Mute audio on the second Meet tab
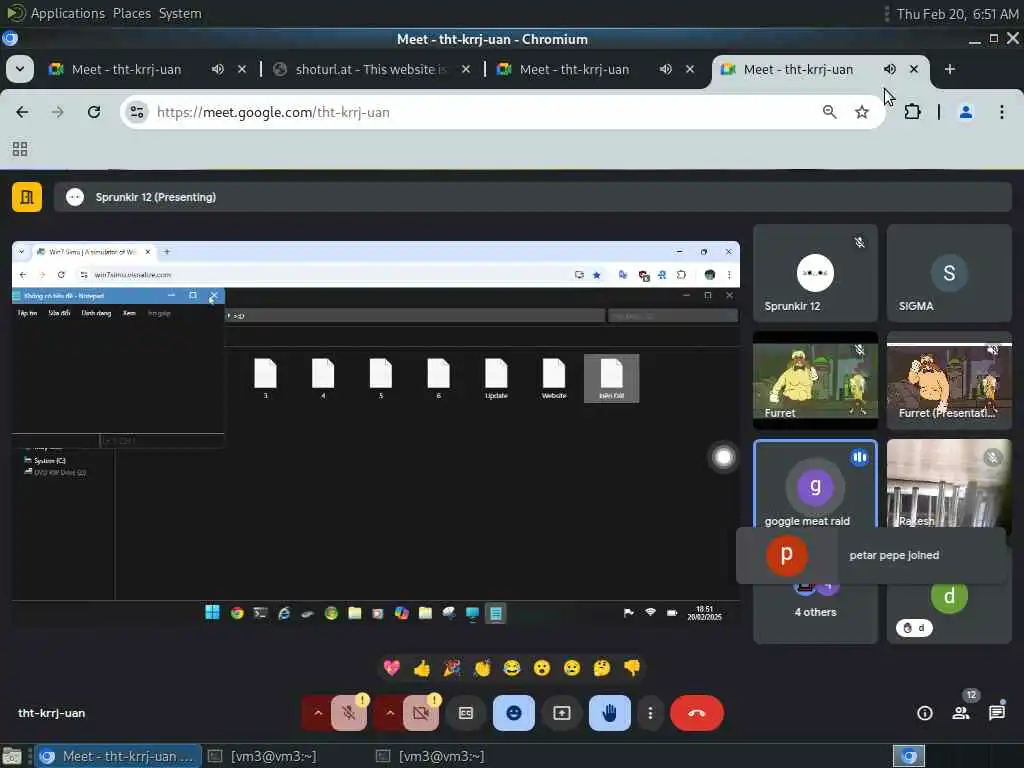 [x=665, y=69]
